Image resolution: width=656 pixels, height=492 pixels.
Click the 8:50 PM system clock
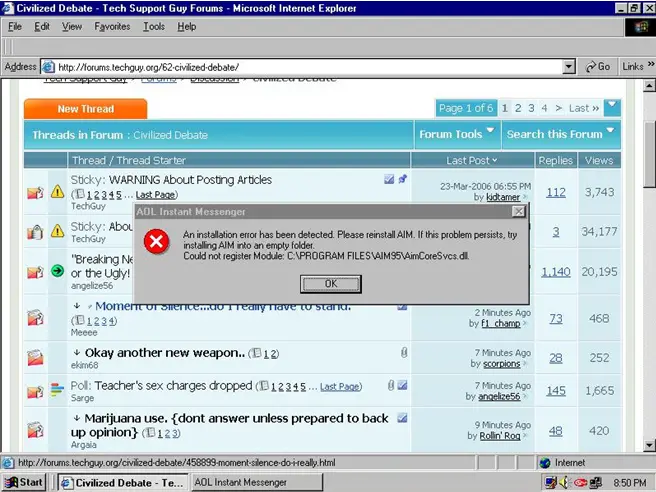pos(630,483)
